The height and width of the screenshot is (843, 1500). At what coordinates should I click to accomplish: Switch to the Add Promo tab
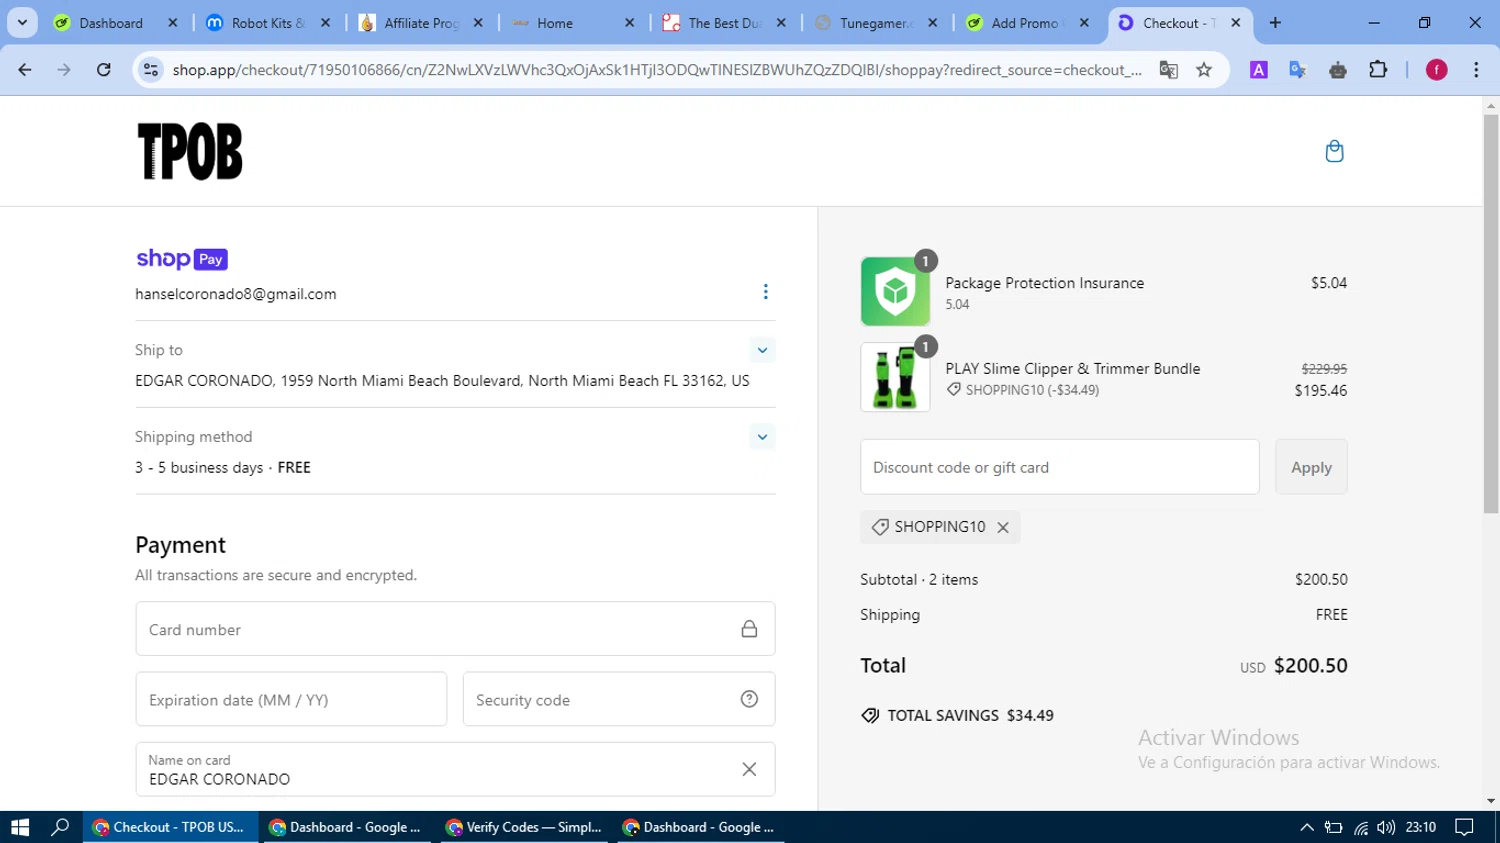[1027, 22]
